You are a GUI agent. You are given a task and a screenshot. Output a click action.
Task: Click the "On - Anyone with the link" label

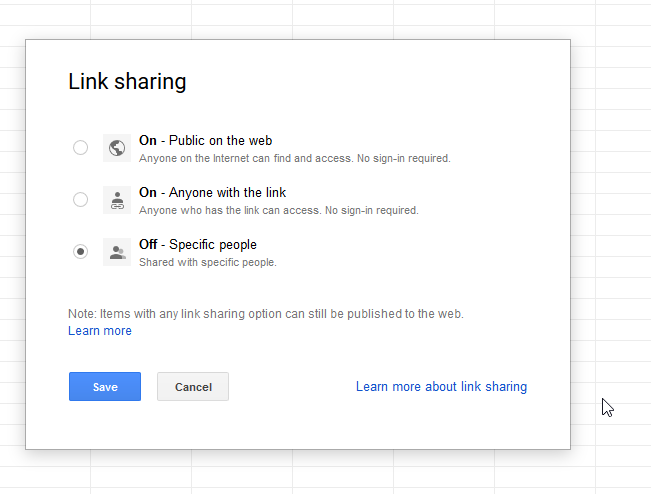click(213, 193)
